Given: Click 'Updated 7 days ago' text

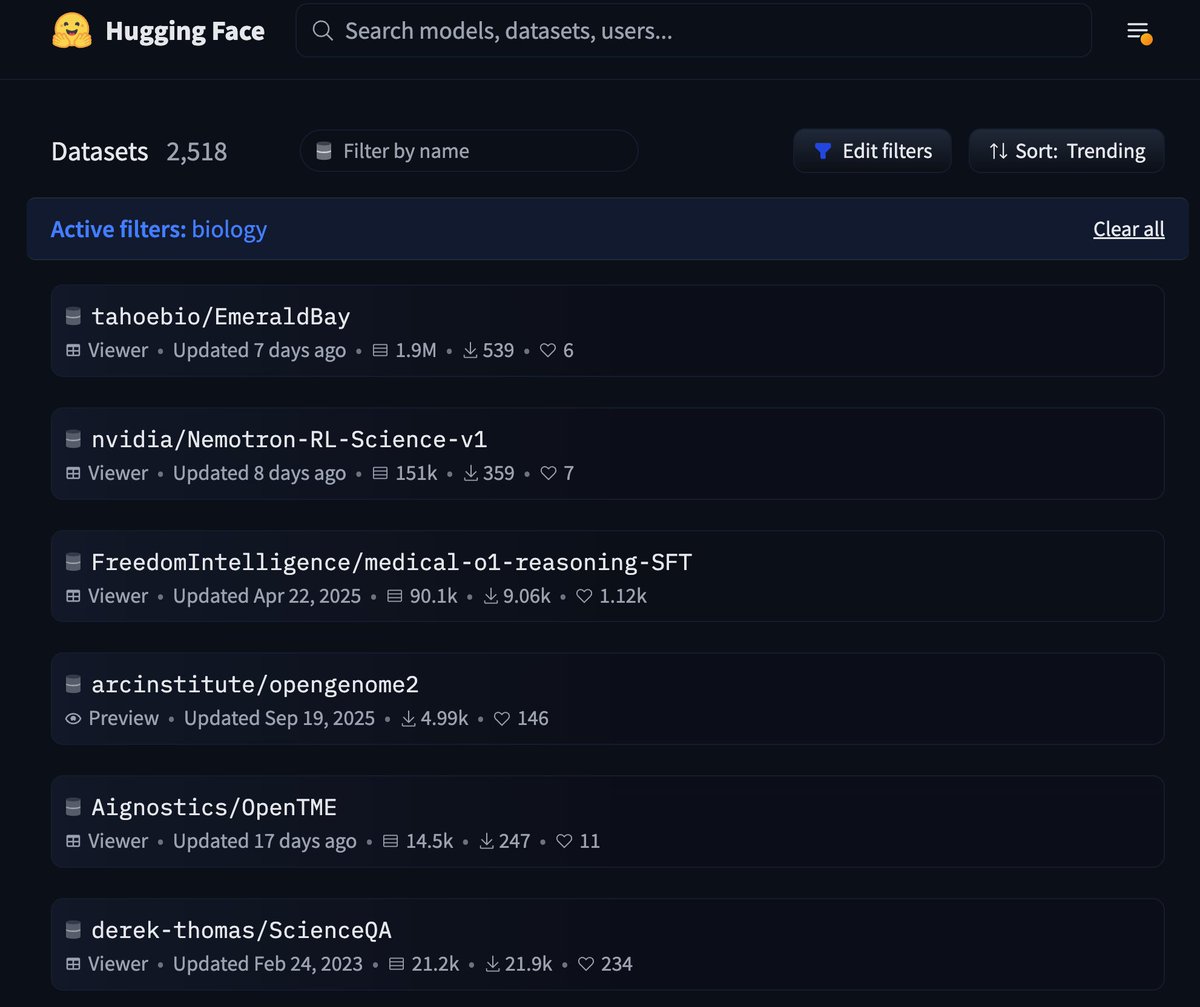Looking at the screenshot, I should coord(259,351).
